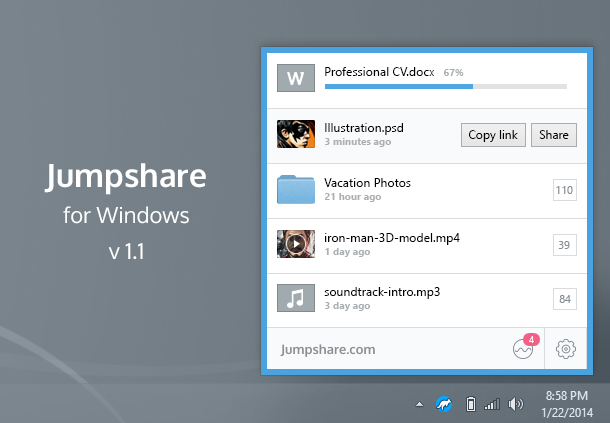Click the 67% upload percentage text
This screenshot has width=610, height=423.
pyautogui.click(x=453, y=73)
